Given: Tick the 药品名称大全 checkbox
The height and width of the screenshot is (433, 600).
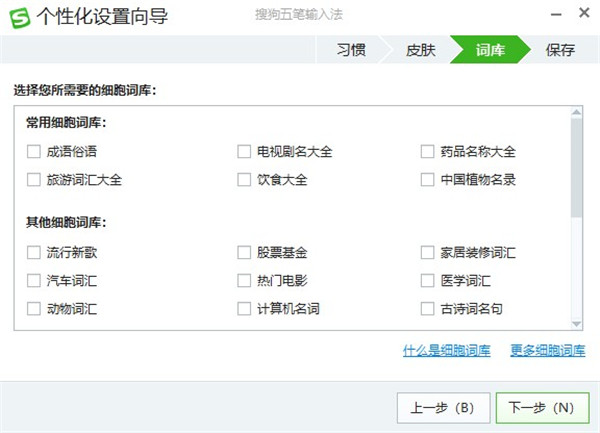Looking at the screenshot, I should tap(427, 152).
